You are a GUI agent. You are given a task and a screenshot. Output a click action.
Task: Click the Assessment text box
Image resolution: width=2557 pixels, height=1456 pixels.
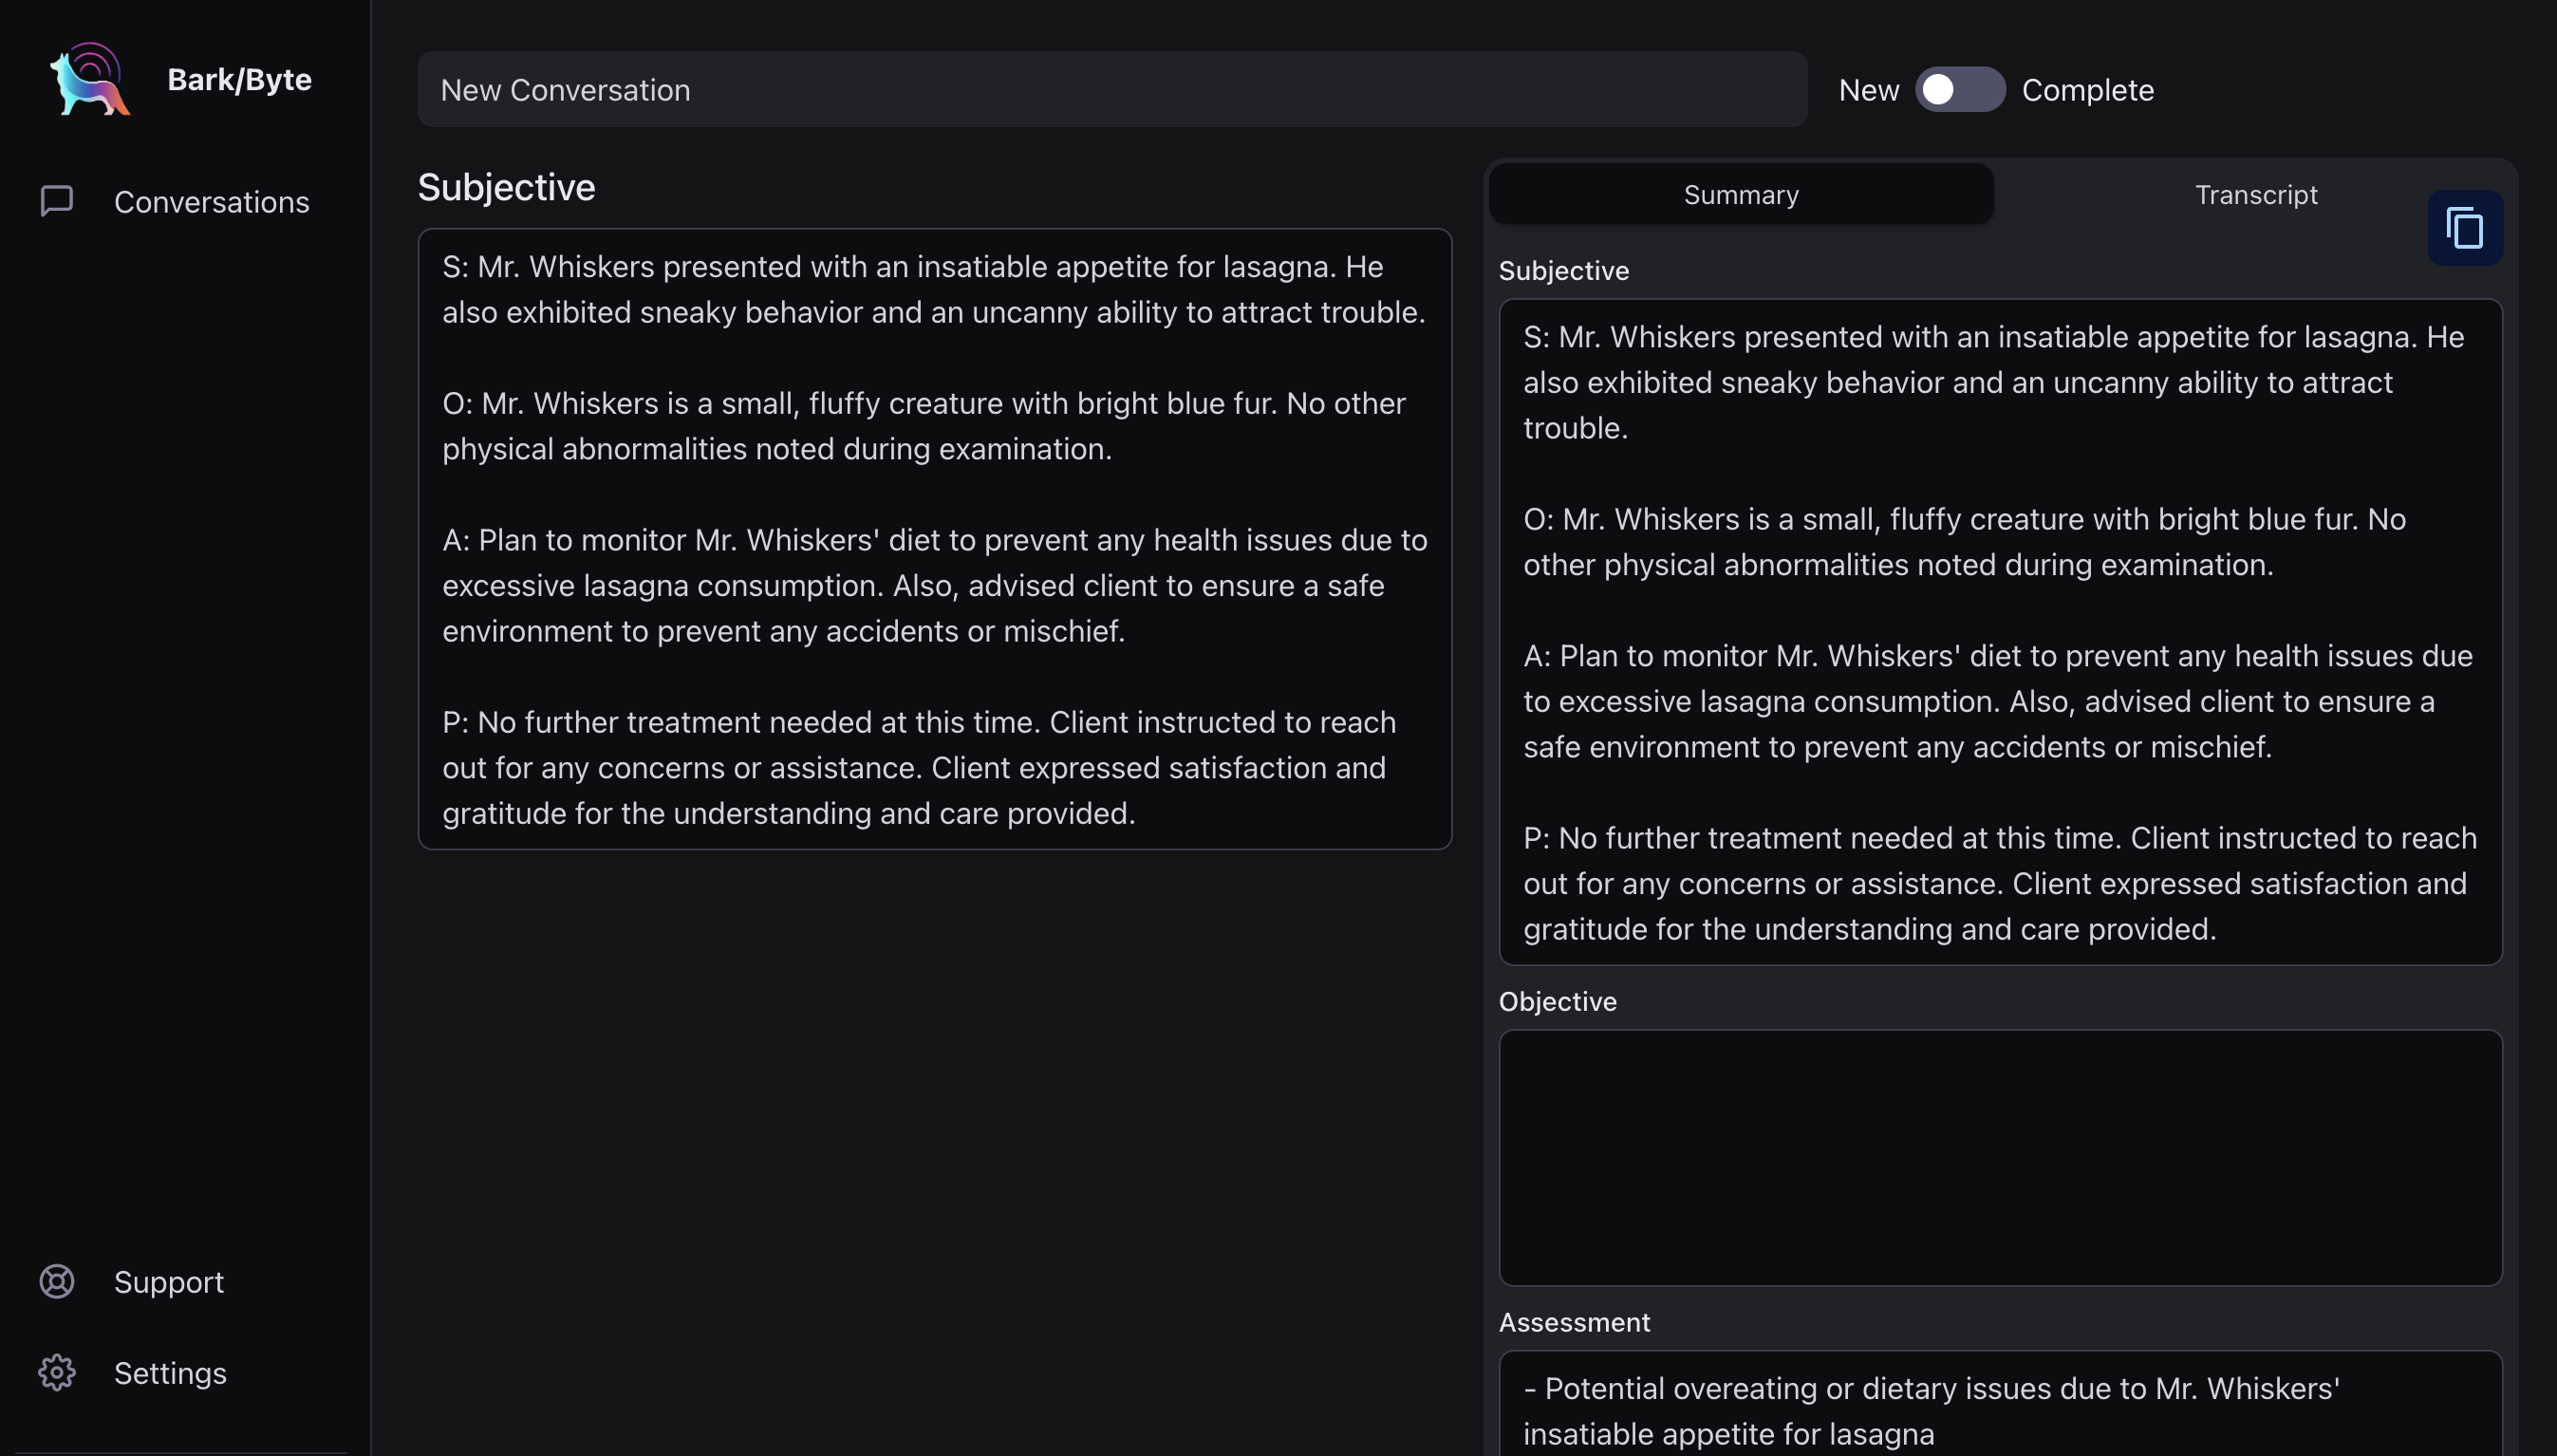point(2000,1404)
